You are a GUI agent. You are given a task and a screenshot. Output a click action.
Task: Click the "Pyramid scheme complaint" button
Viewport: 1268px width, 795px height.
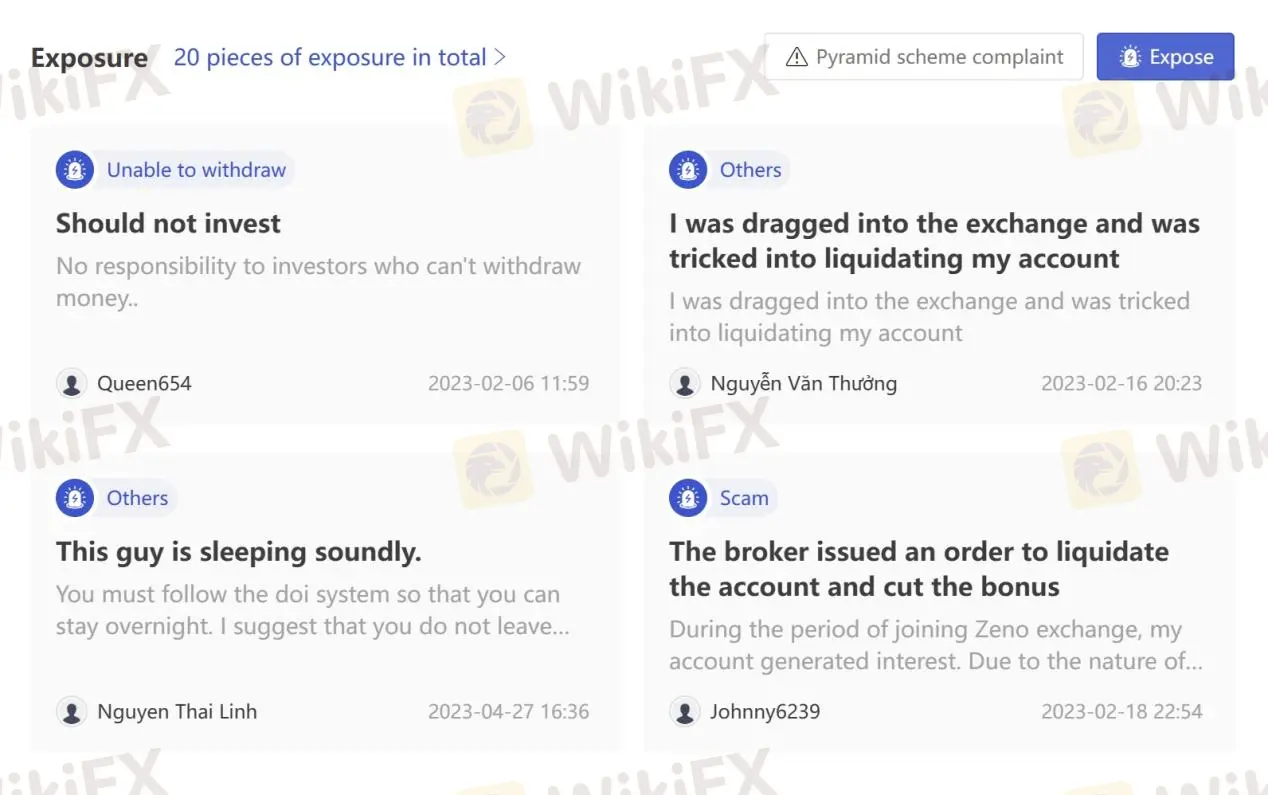tap(924, 56)
